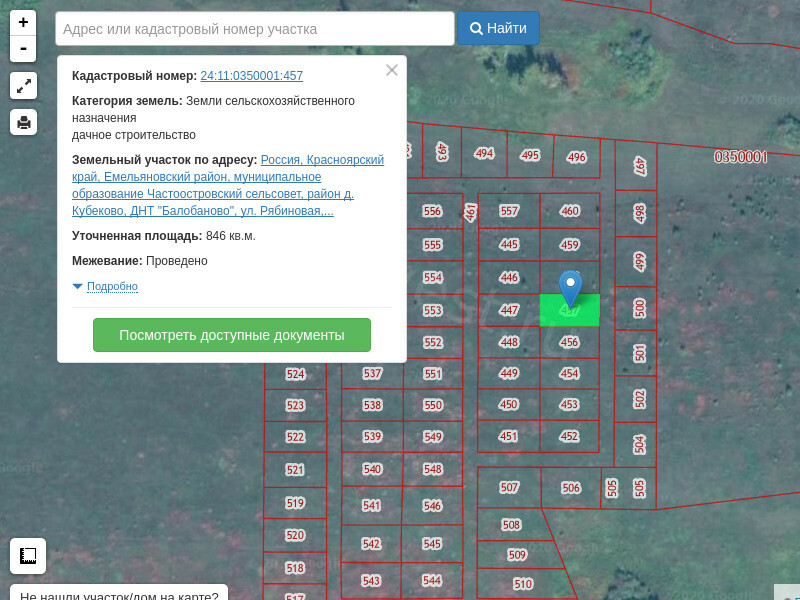
Task: Open the ruler measurement tool
Action: pyautogui.click(x=28, y=555)
